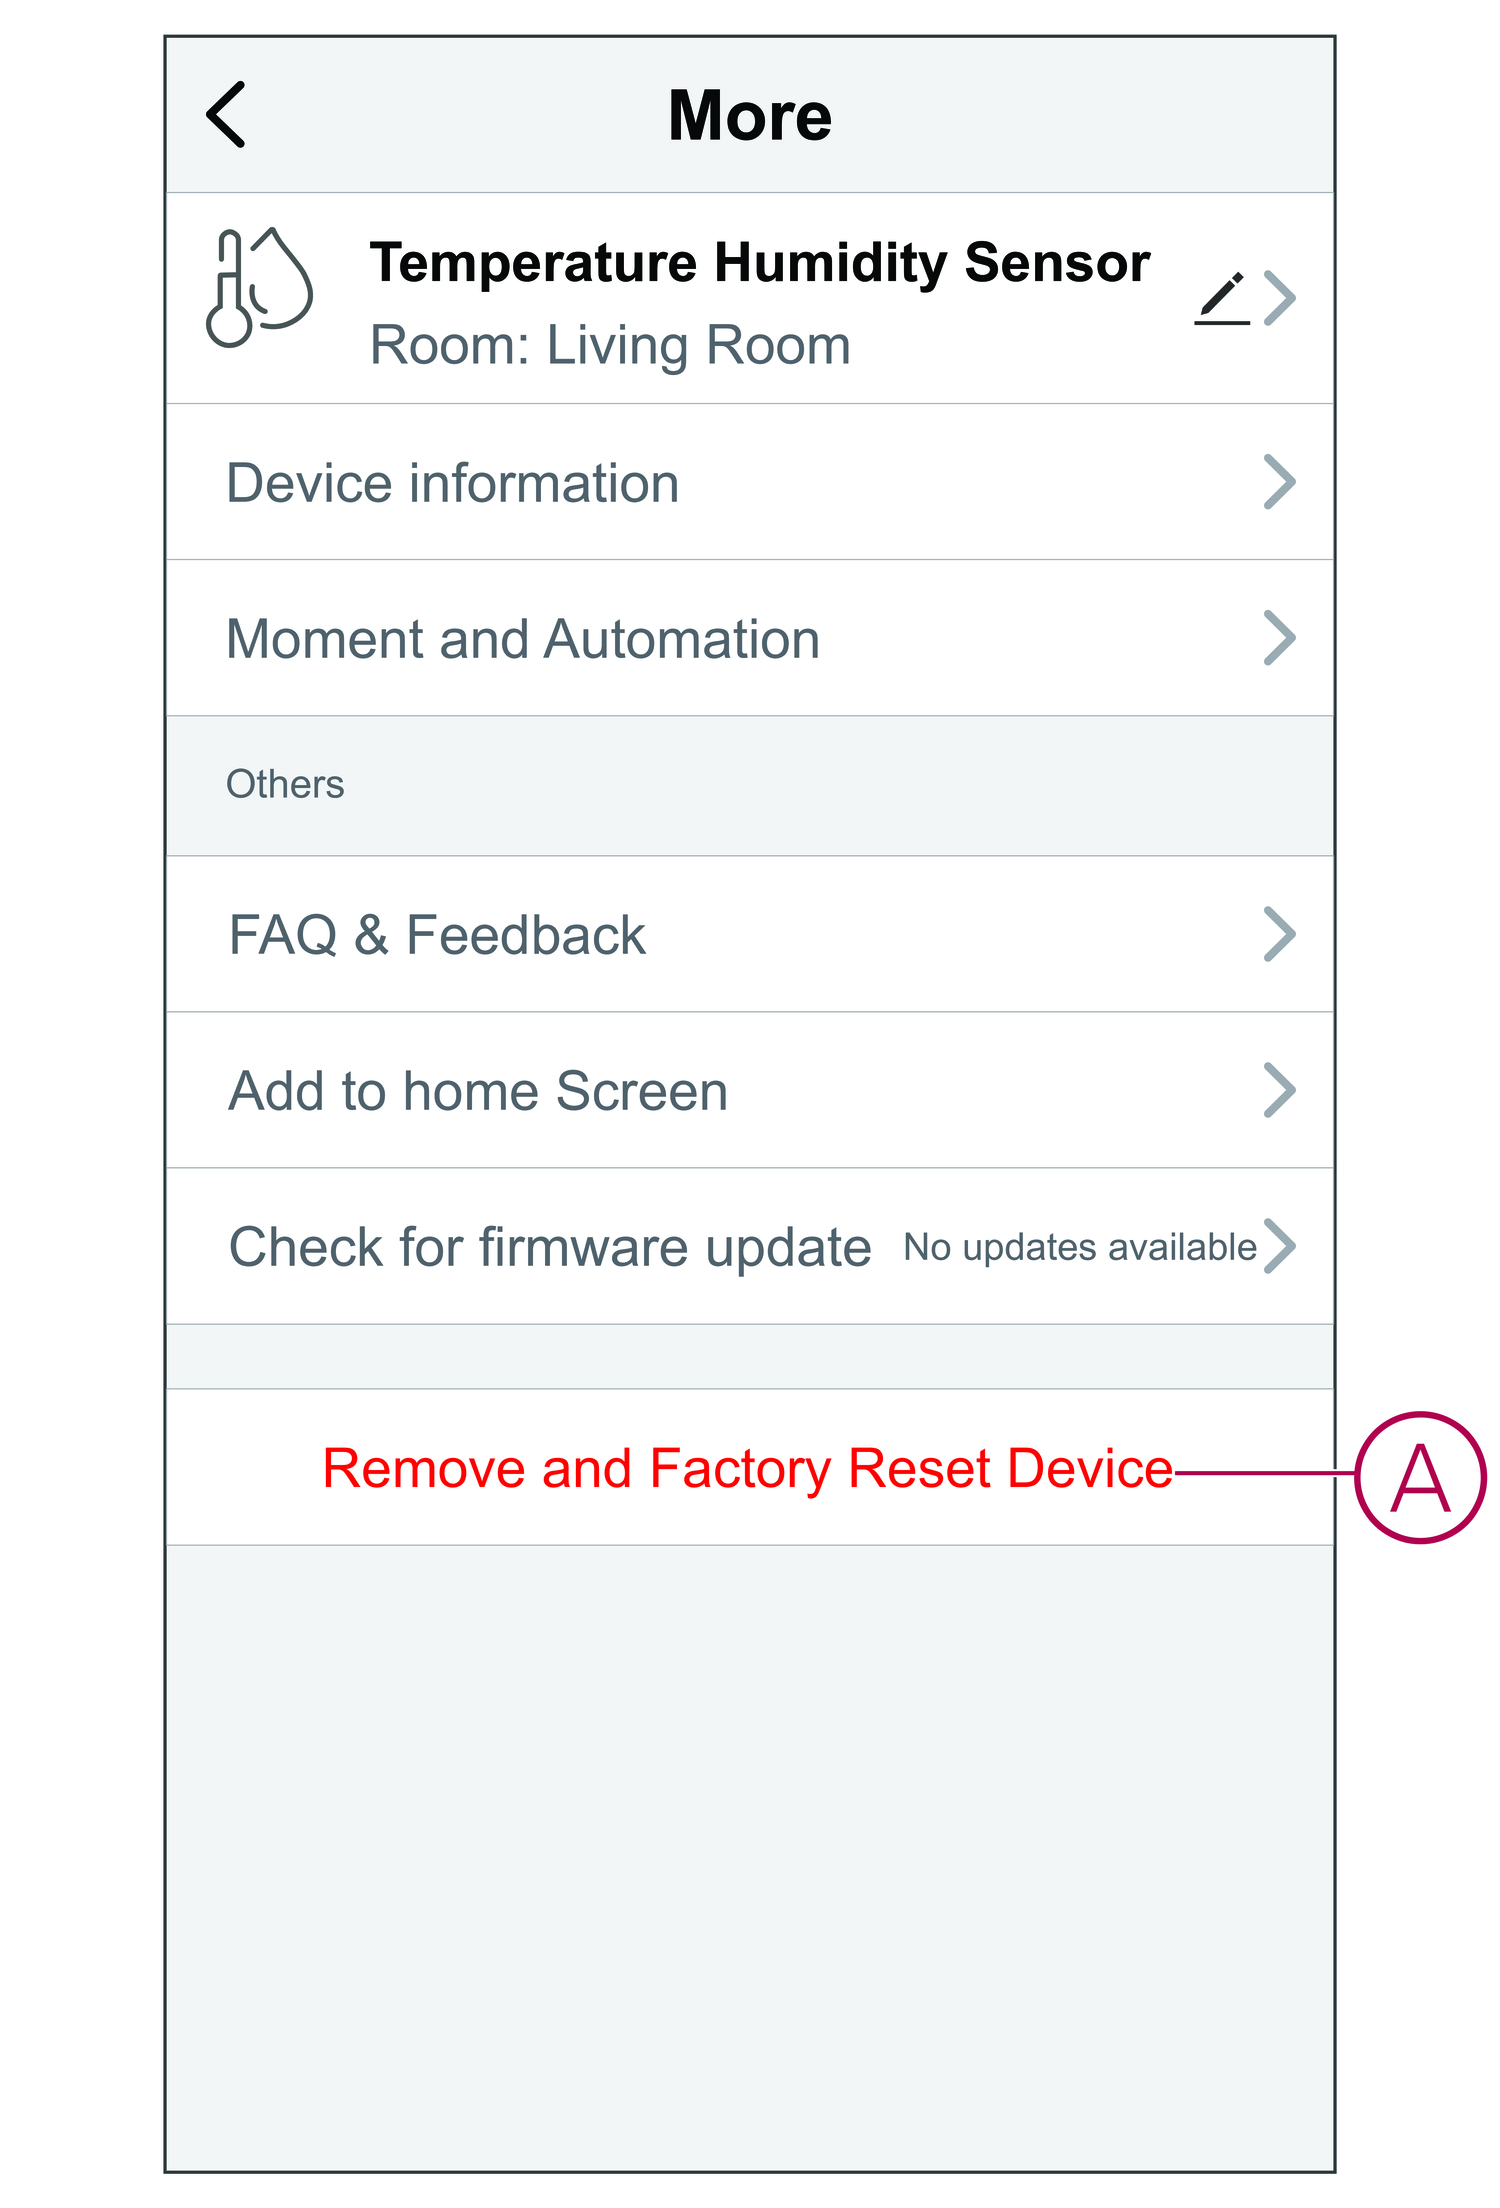Tap the temperature humidity sensor icon
1500x2208 pixels.
(259, 287)
